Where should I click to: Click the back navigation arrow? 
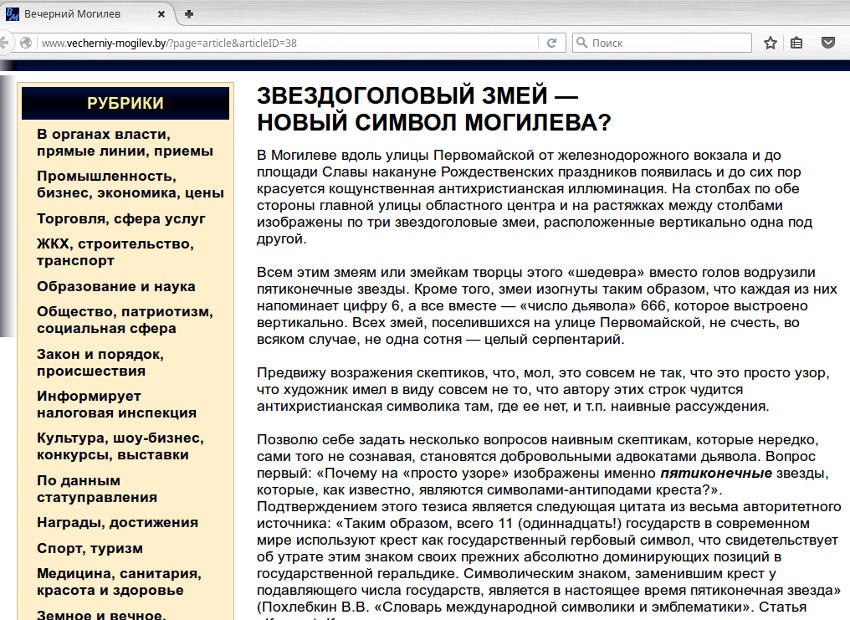click(x=7, y=43)
